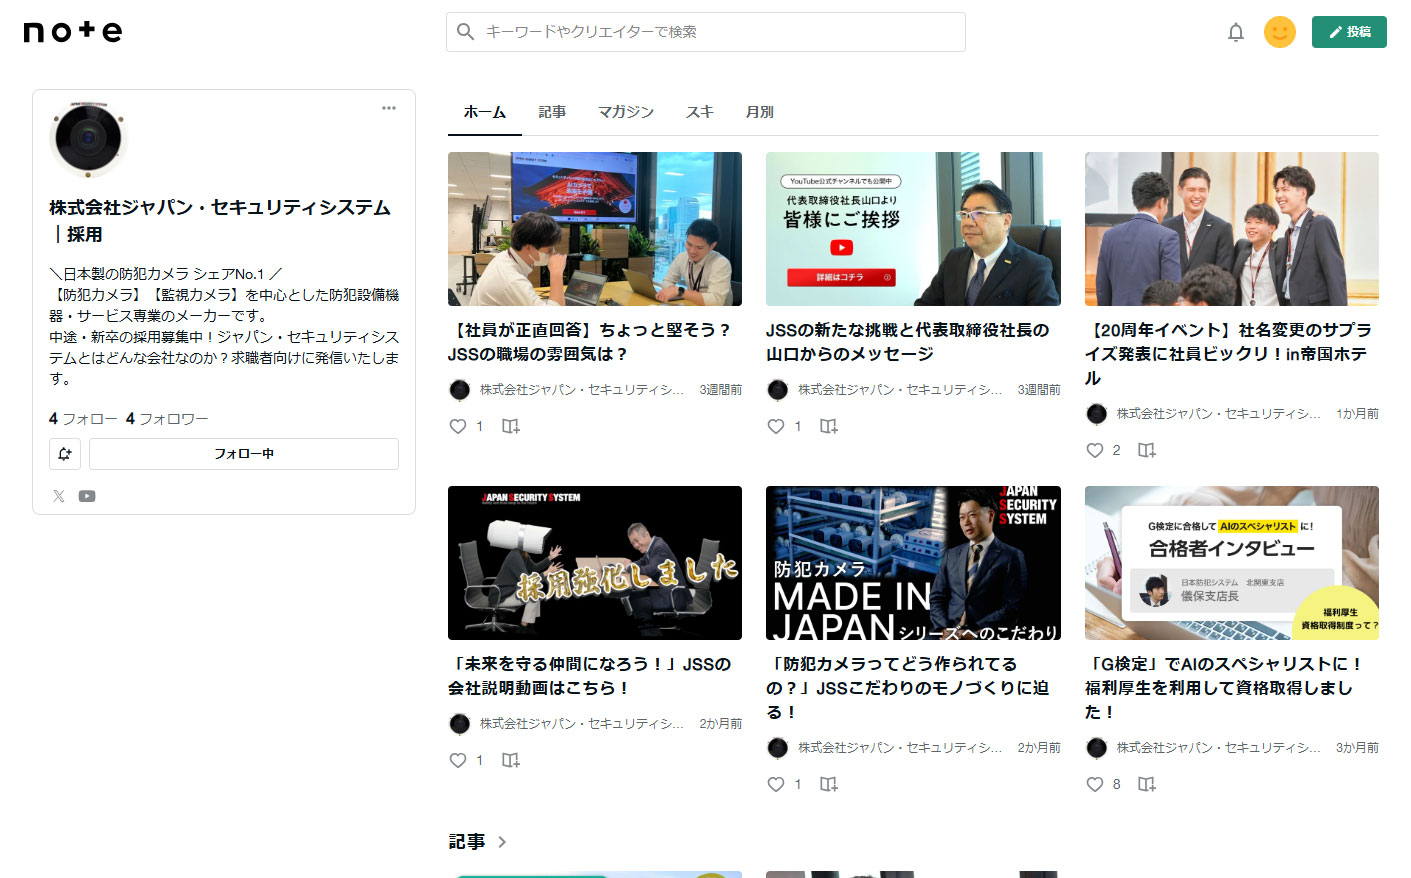Image resolution: width=1411 pixels, height=878 pixels.
Task: Open the 「G検定」でAIのスペシャリスト article title
Action: pos(1225,688)
